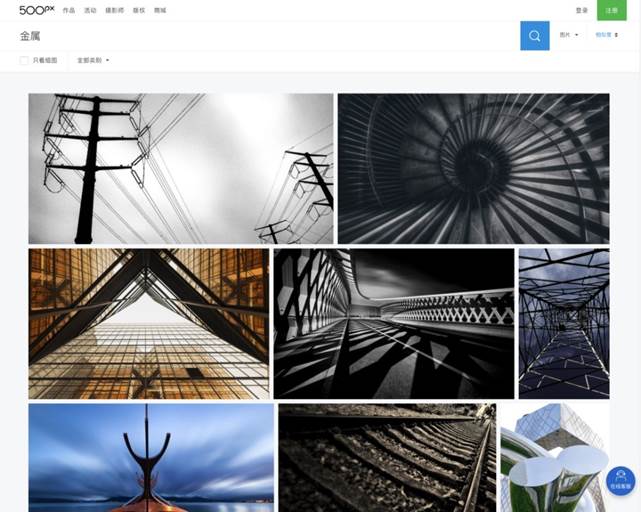Open the online customer service chat bubble
This screenshot has height=512, width=641.
(x=620, y=480)
